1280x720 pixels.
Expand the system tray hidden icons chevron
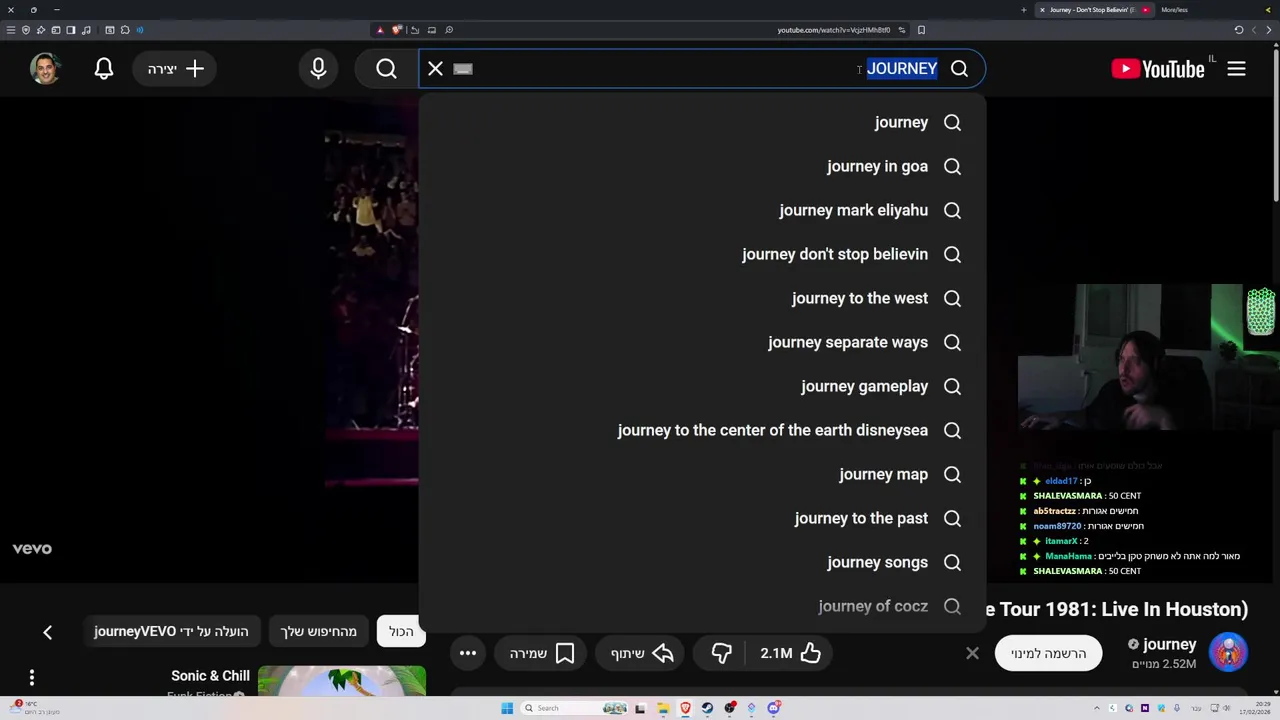pyautogui.click(x=1097, y=708)
